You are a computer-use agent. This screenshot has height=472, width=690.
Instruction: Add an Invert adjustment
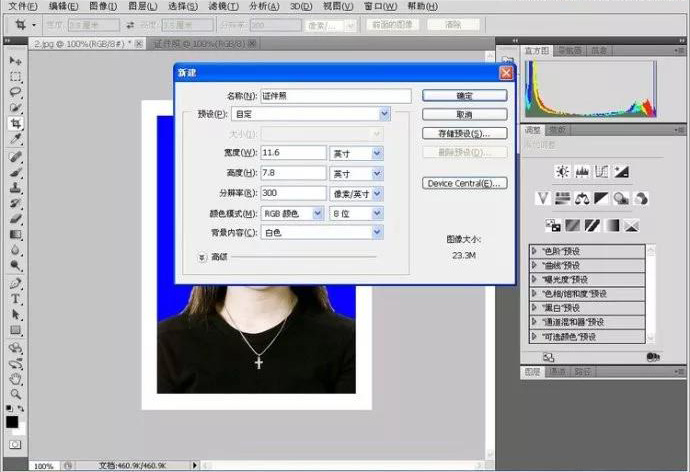[553, 226]
